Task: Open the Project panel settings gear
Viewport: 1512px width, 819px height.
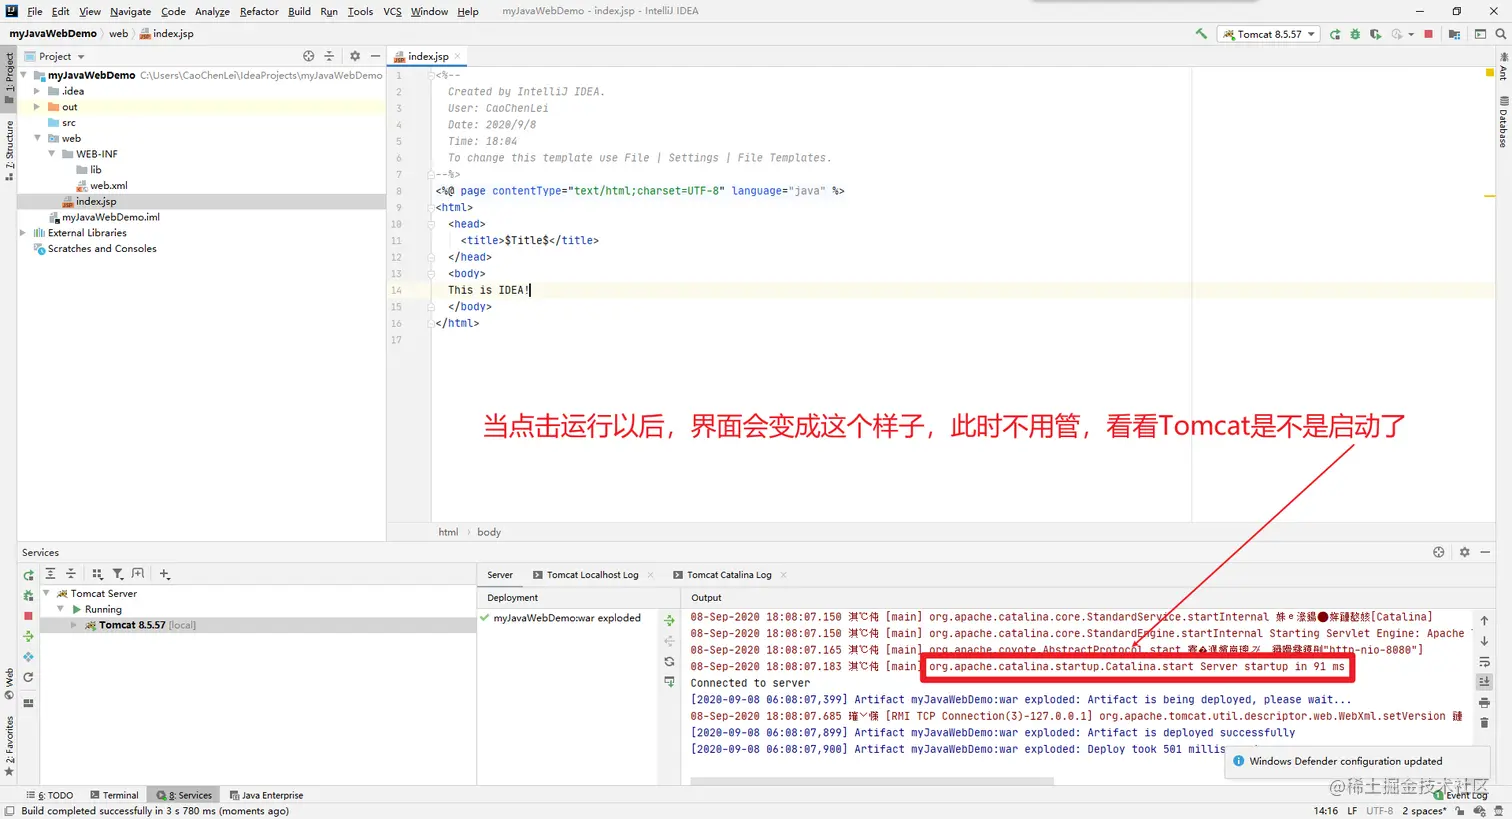Action: tap(355, 56)
